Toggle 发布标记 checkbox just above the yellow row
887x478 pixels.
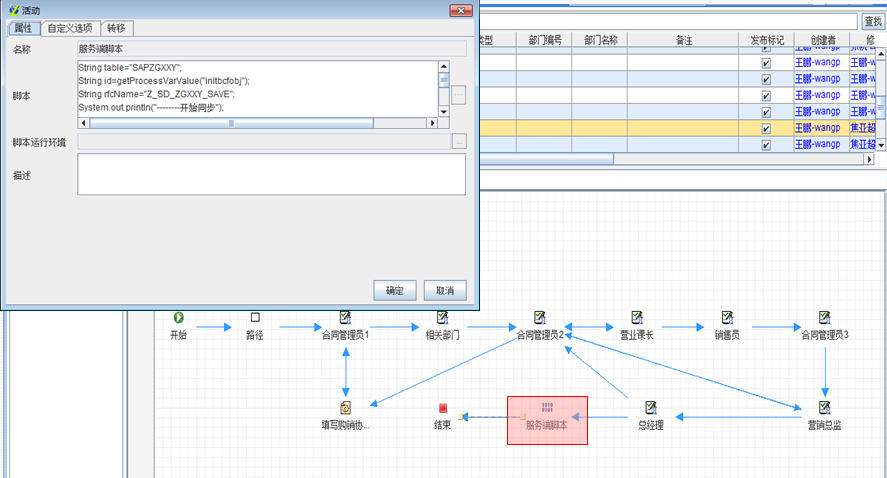[x=767, y=111]
